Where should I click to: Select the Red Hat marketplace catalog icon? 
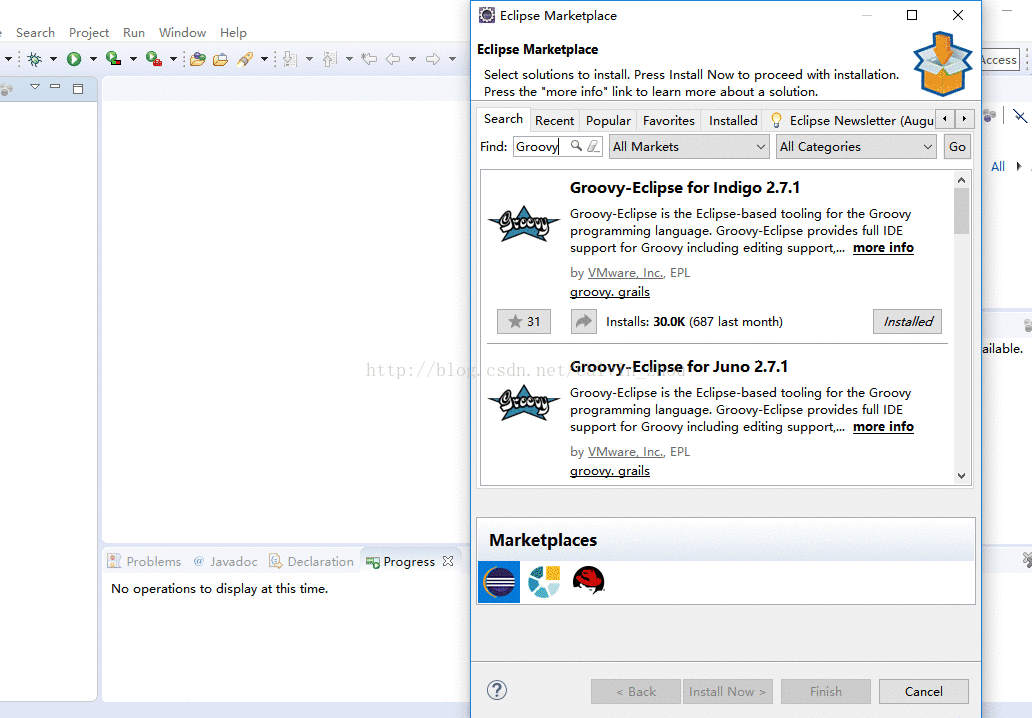coord(588,580)
